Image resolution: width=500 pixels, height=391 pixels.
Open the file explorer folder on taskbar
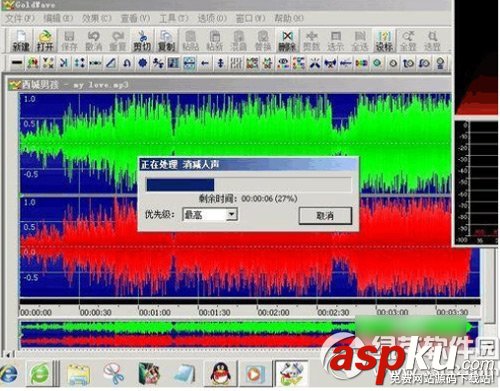pos(78,374)
